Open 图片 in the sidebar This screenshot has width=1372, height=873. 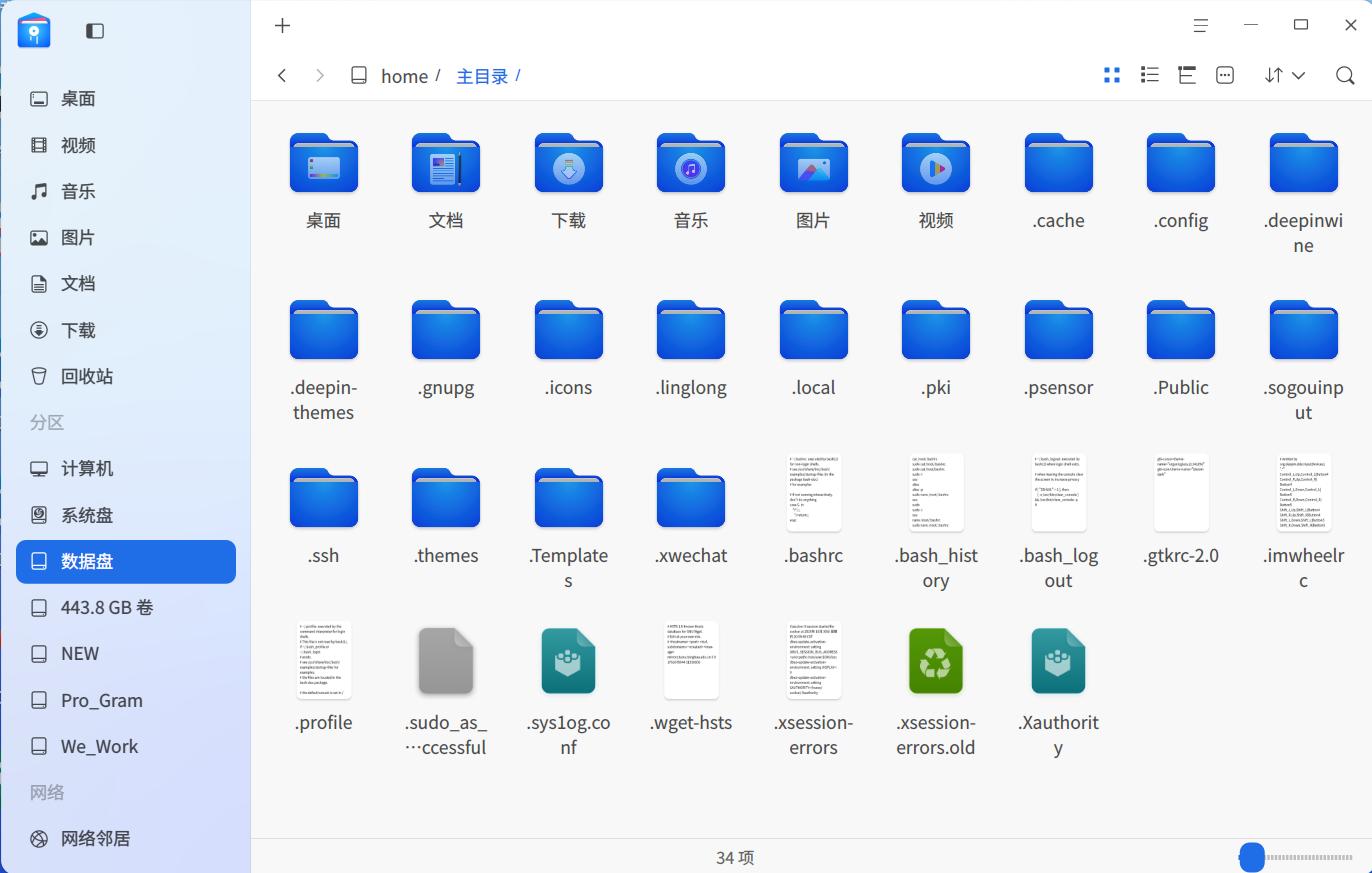tap(126, 238)
